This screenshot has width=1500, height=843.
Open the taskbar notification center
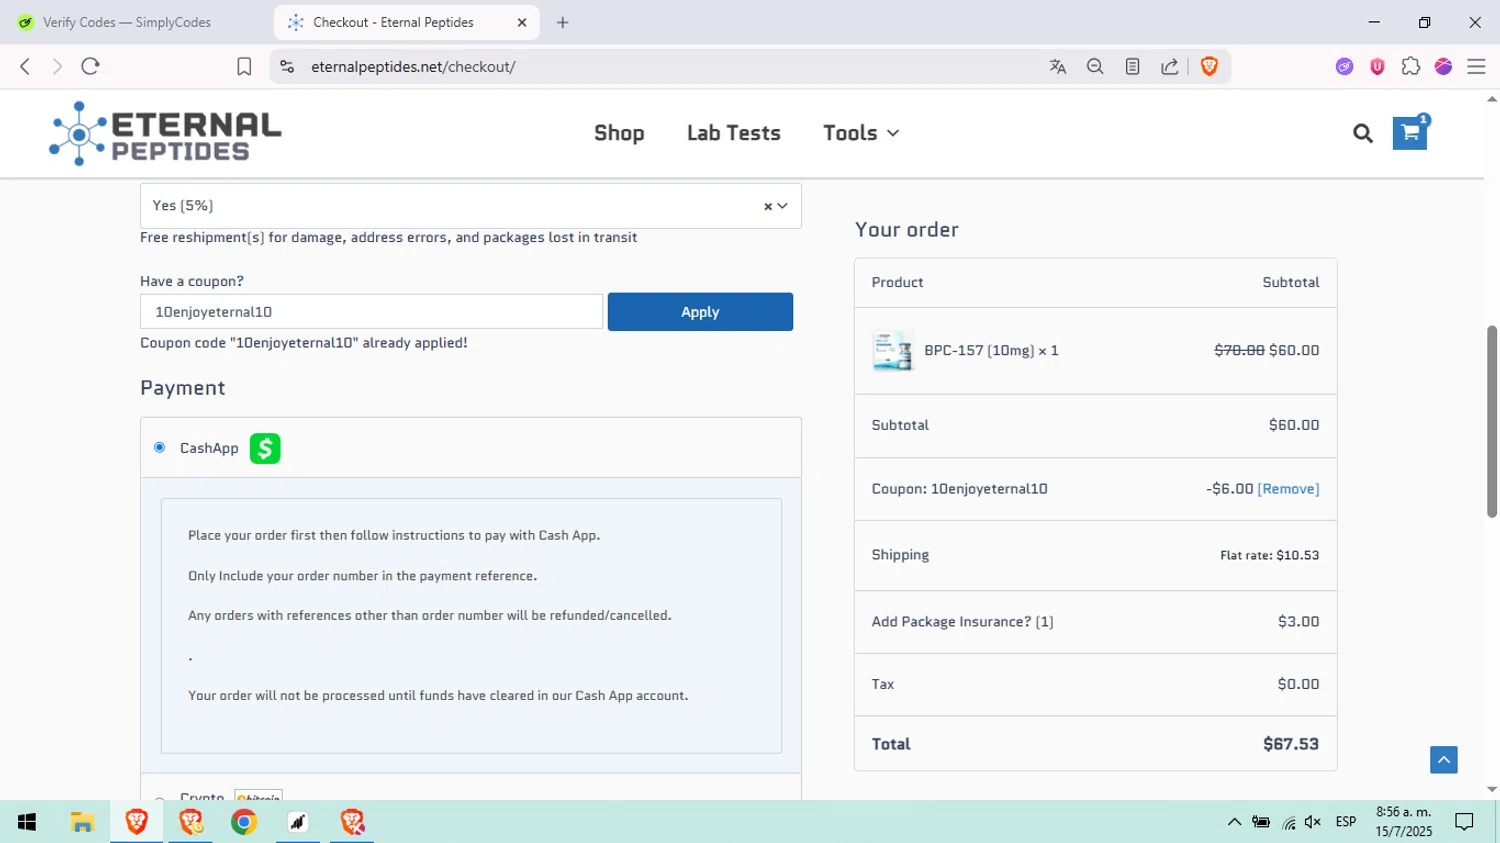[1464, 822]
